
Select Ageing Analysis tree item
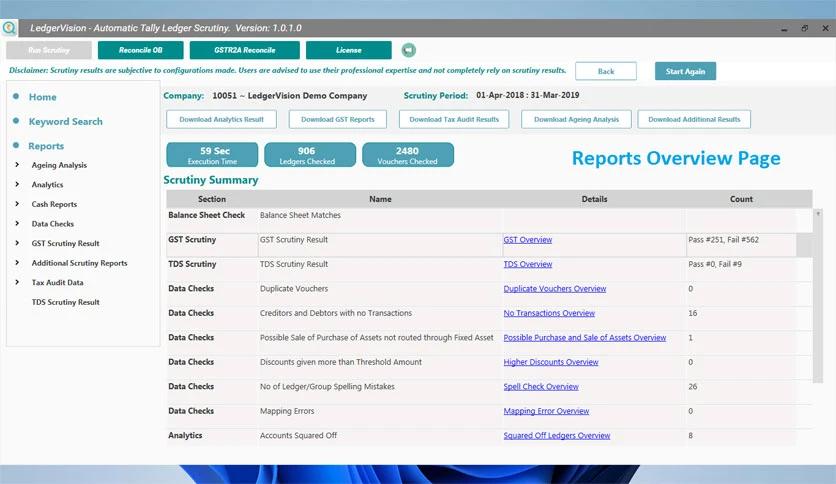pos(59,165)
